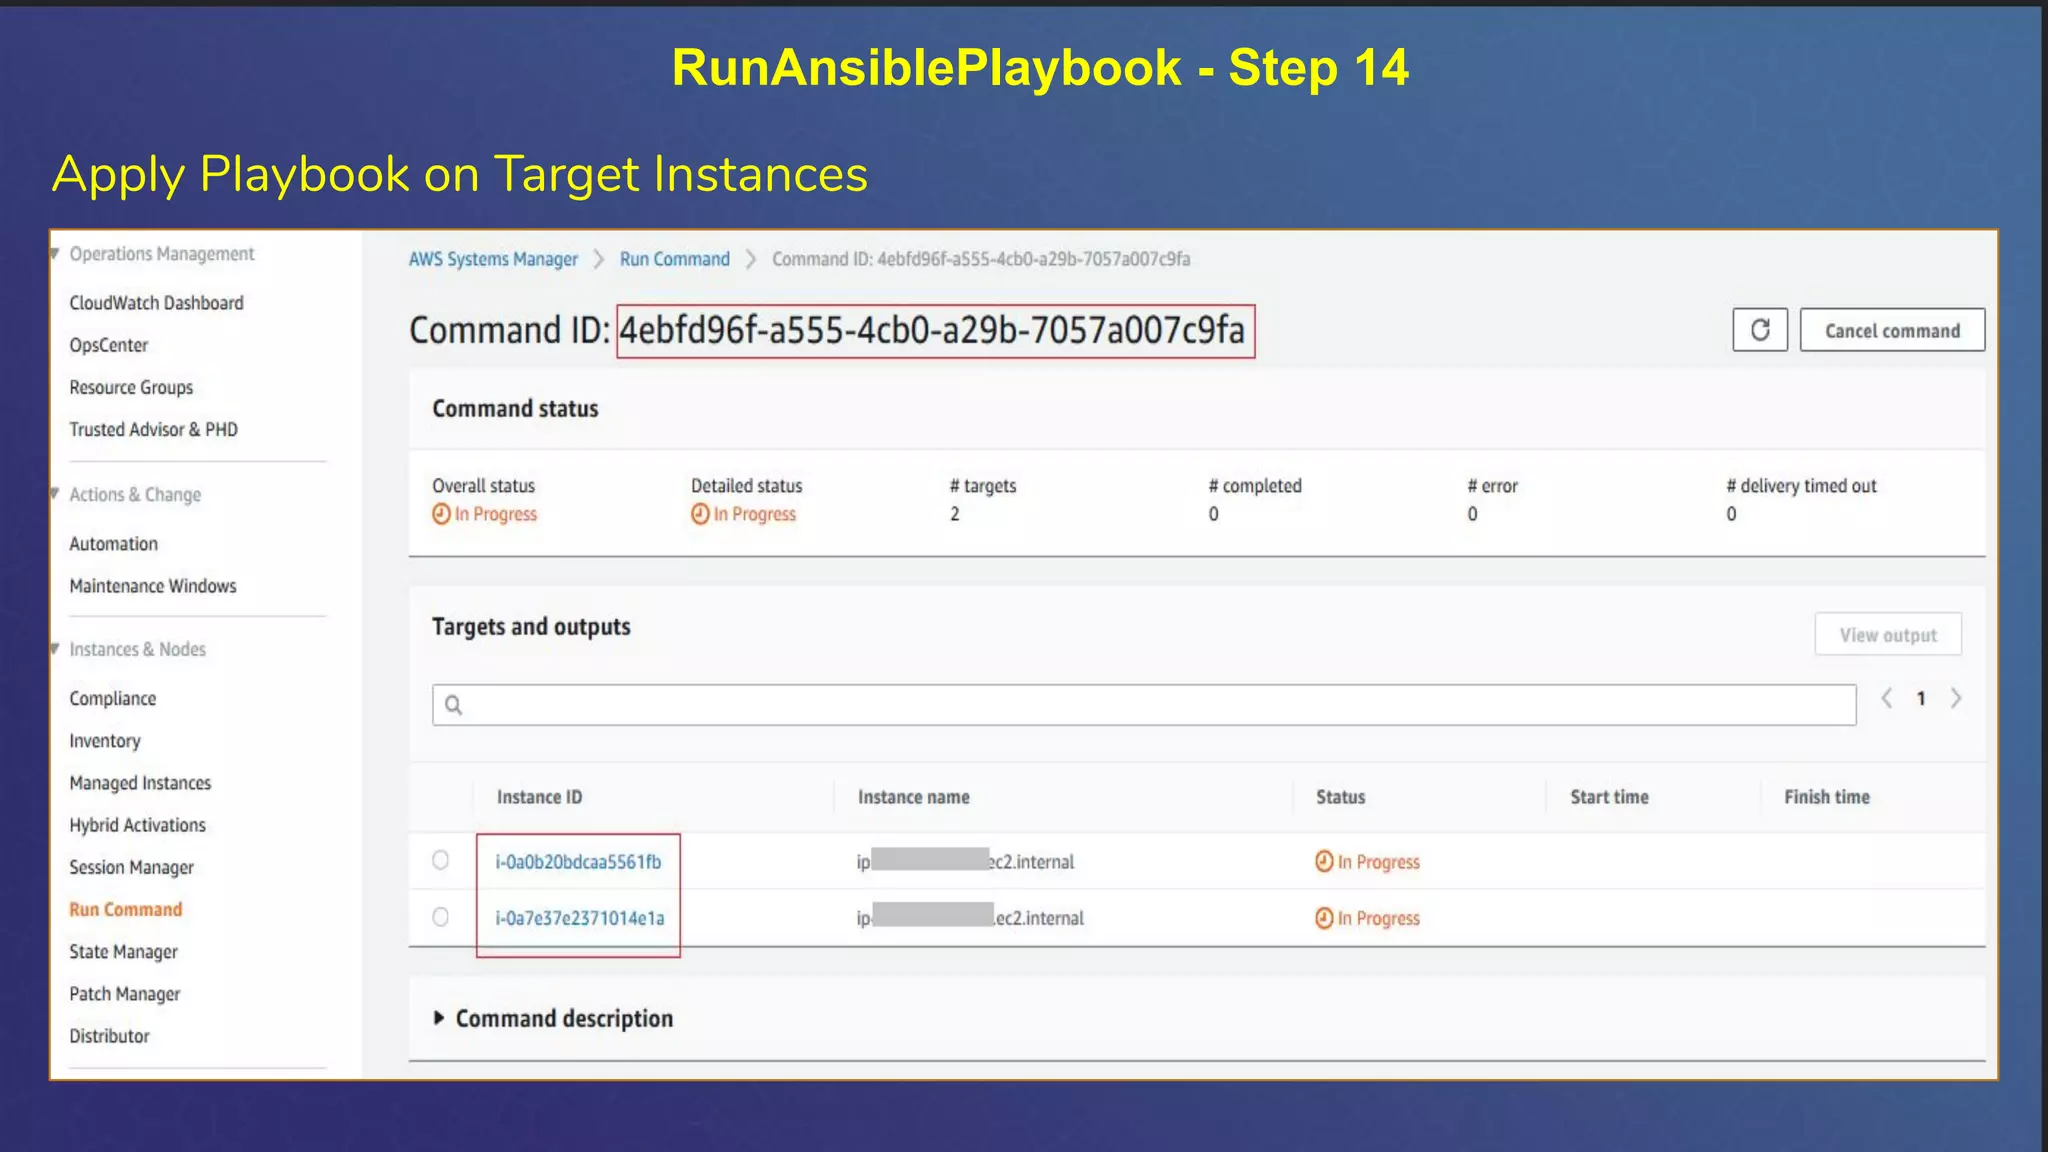Click the Start time column header
This screenshot has height=1152, width=2048.
[x=1609, y=797]
